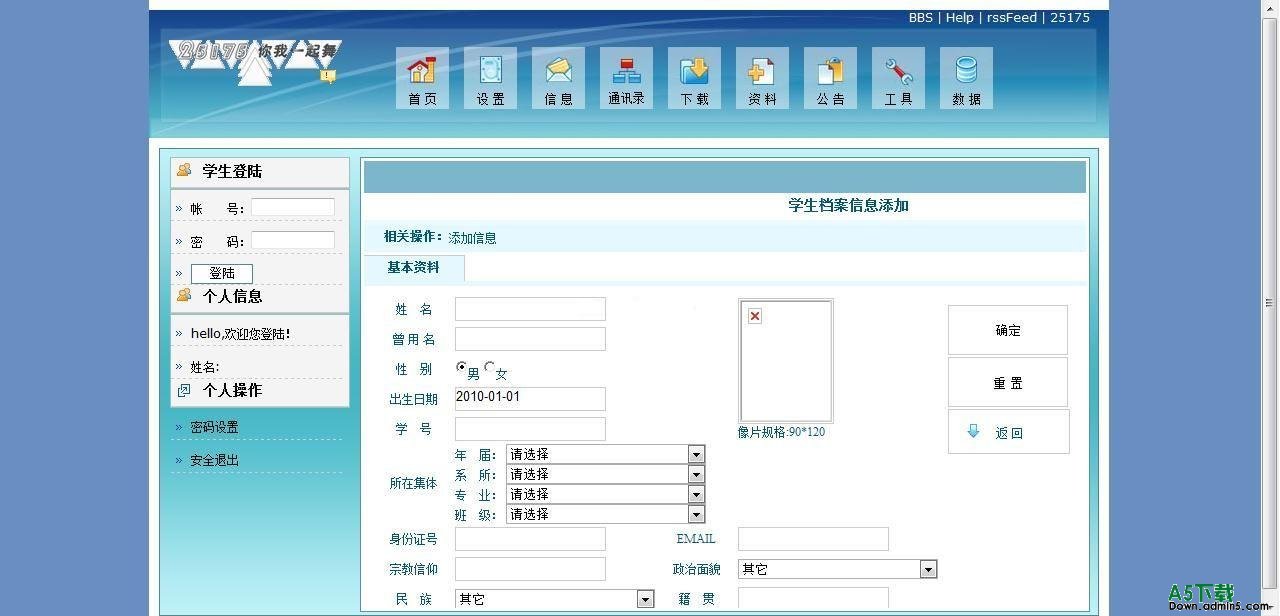Screen dimensions: 1280x616
Task: Open the 工具 tools icon
Action: (x=898, y=78)
